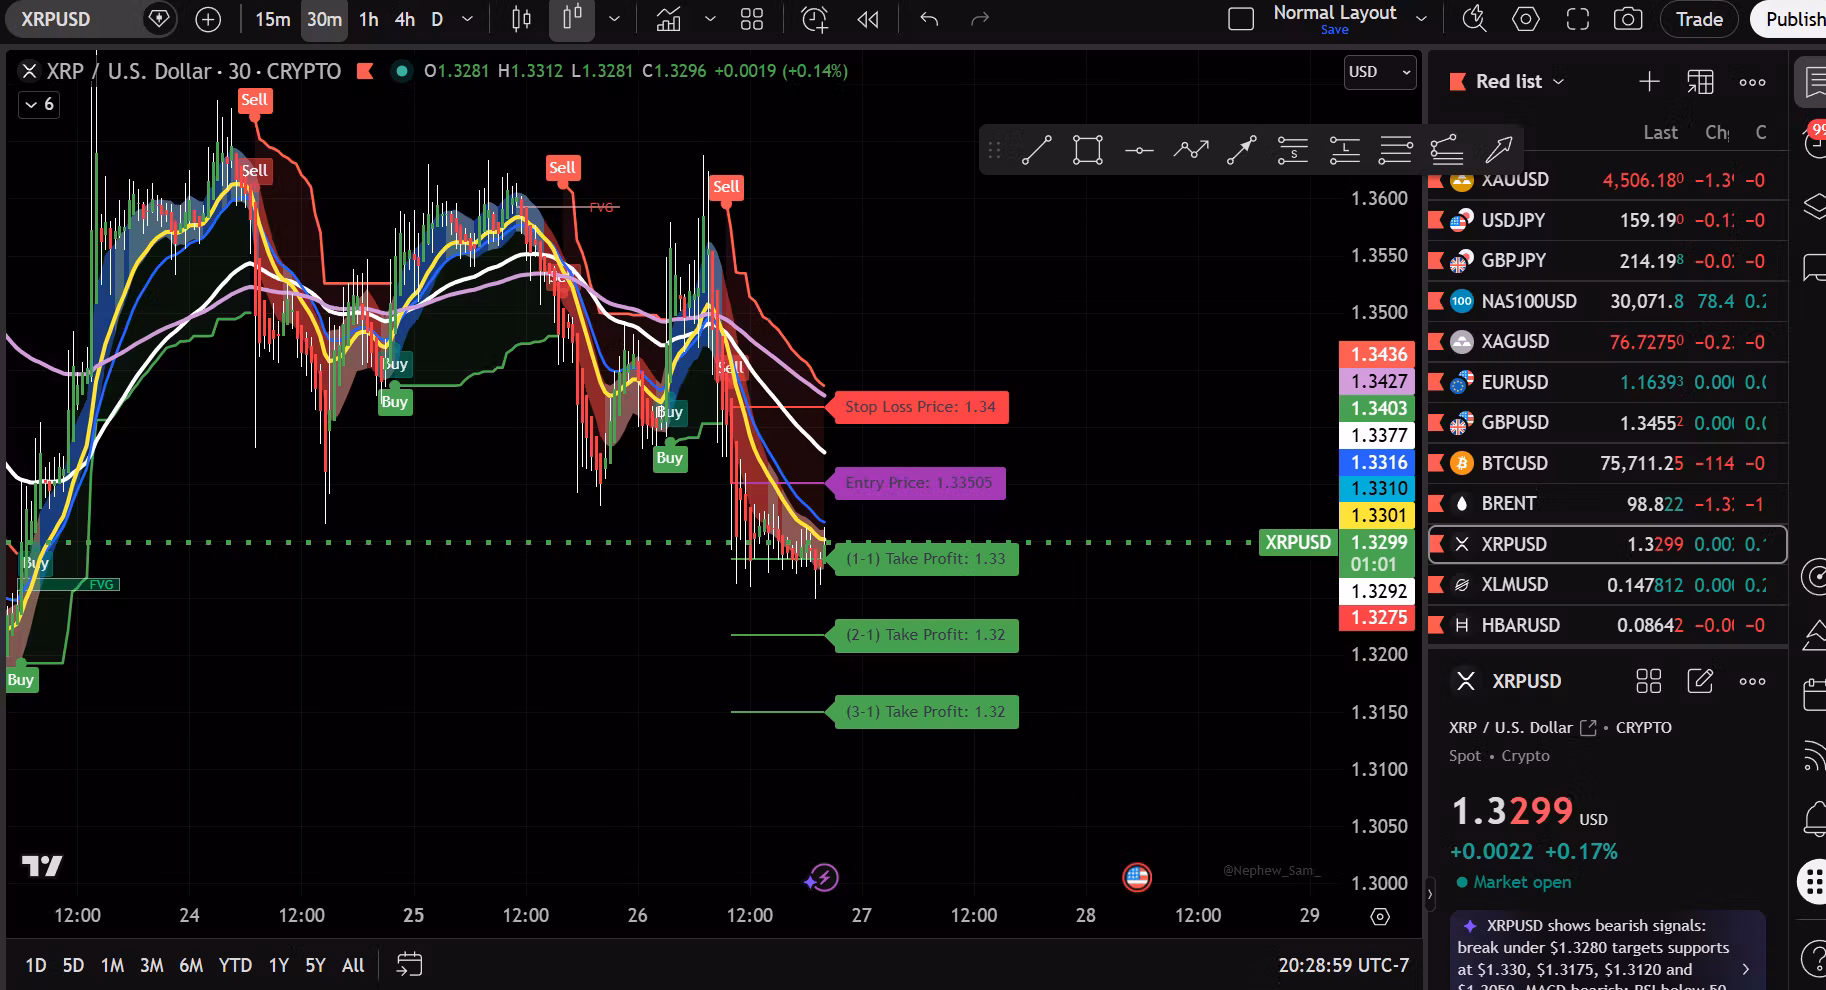Switch to the 1h interval
This screenshot has height=990, width=1826.
(x=369, y=19)
